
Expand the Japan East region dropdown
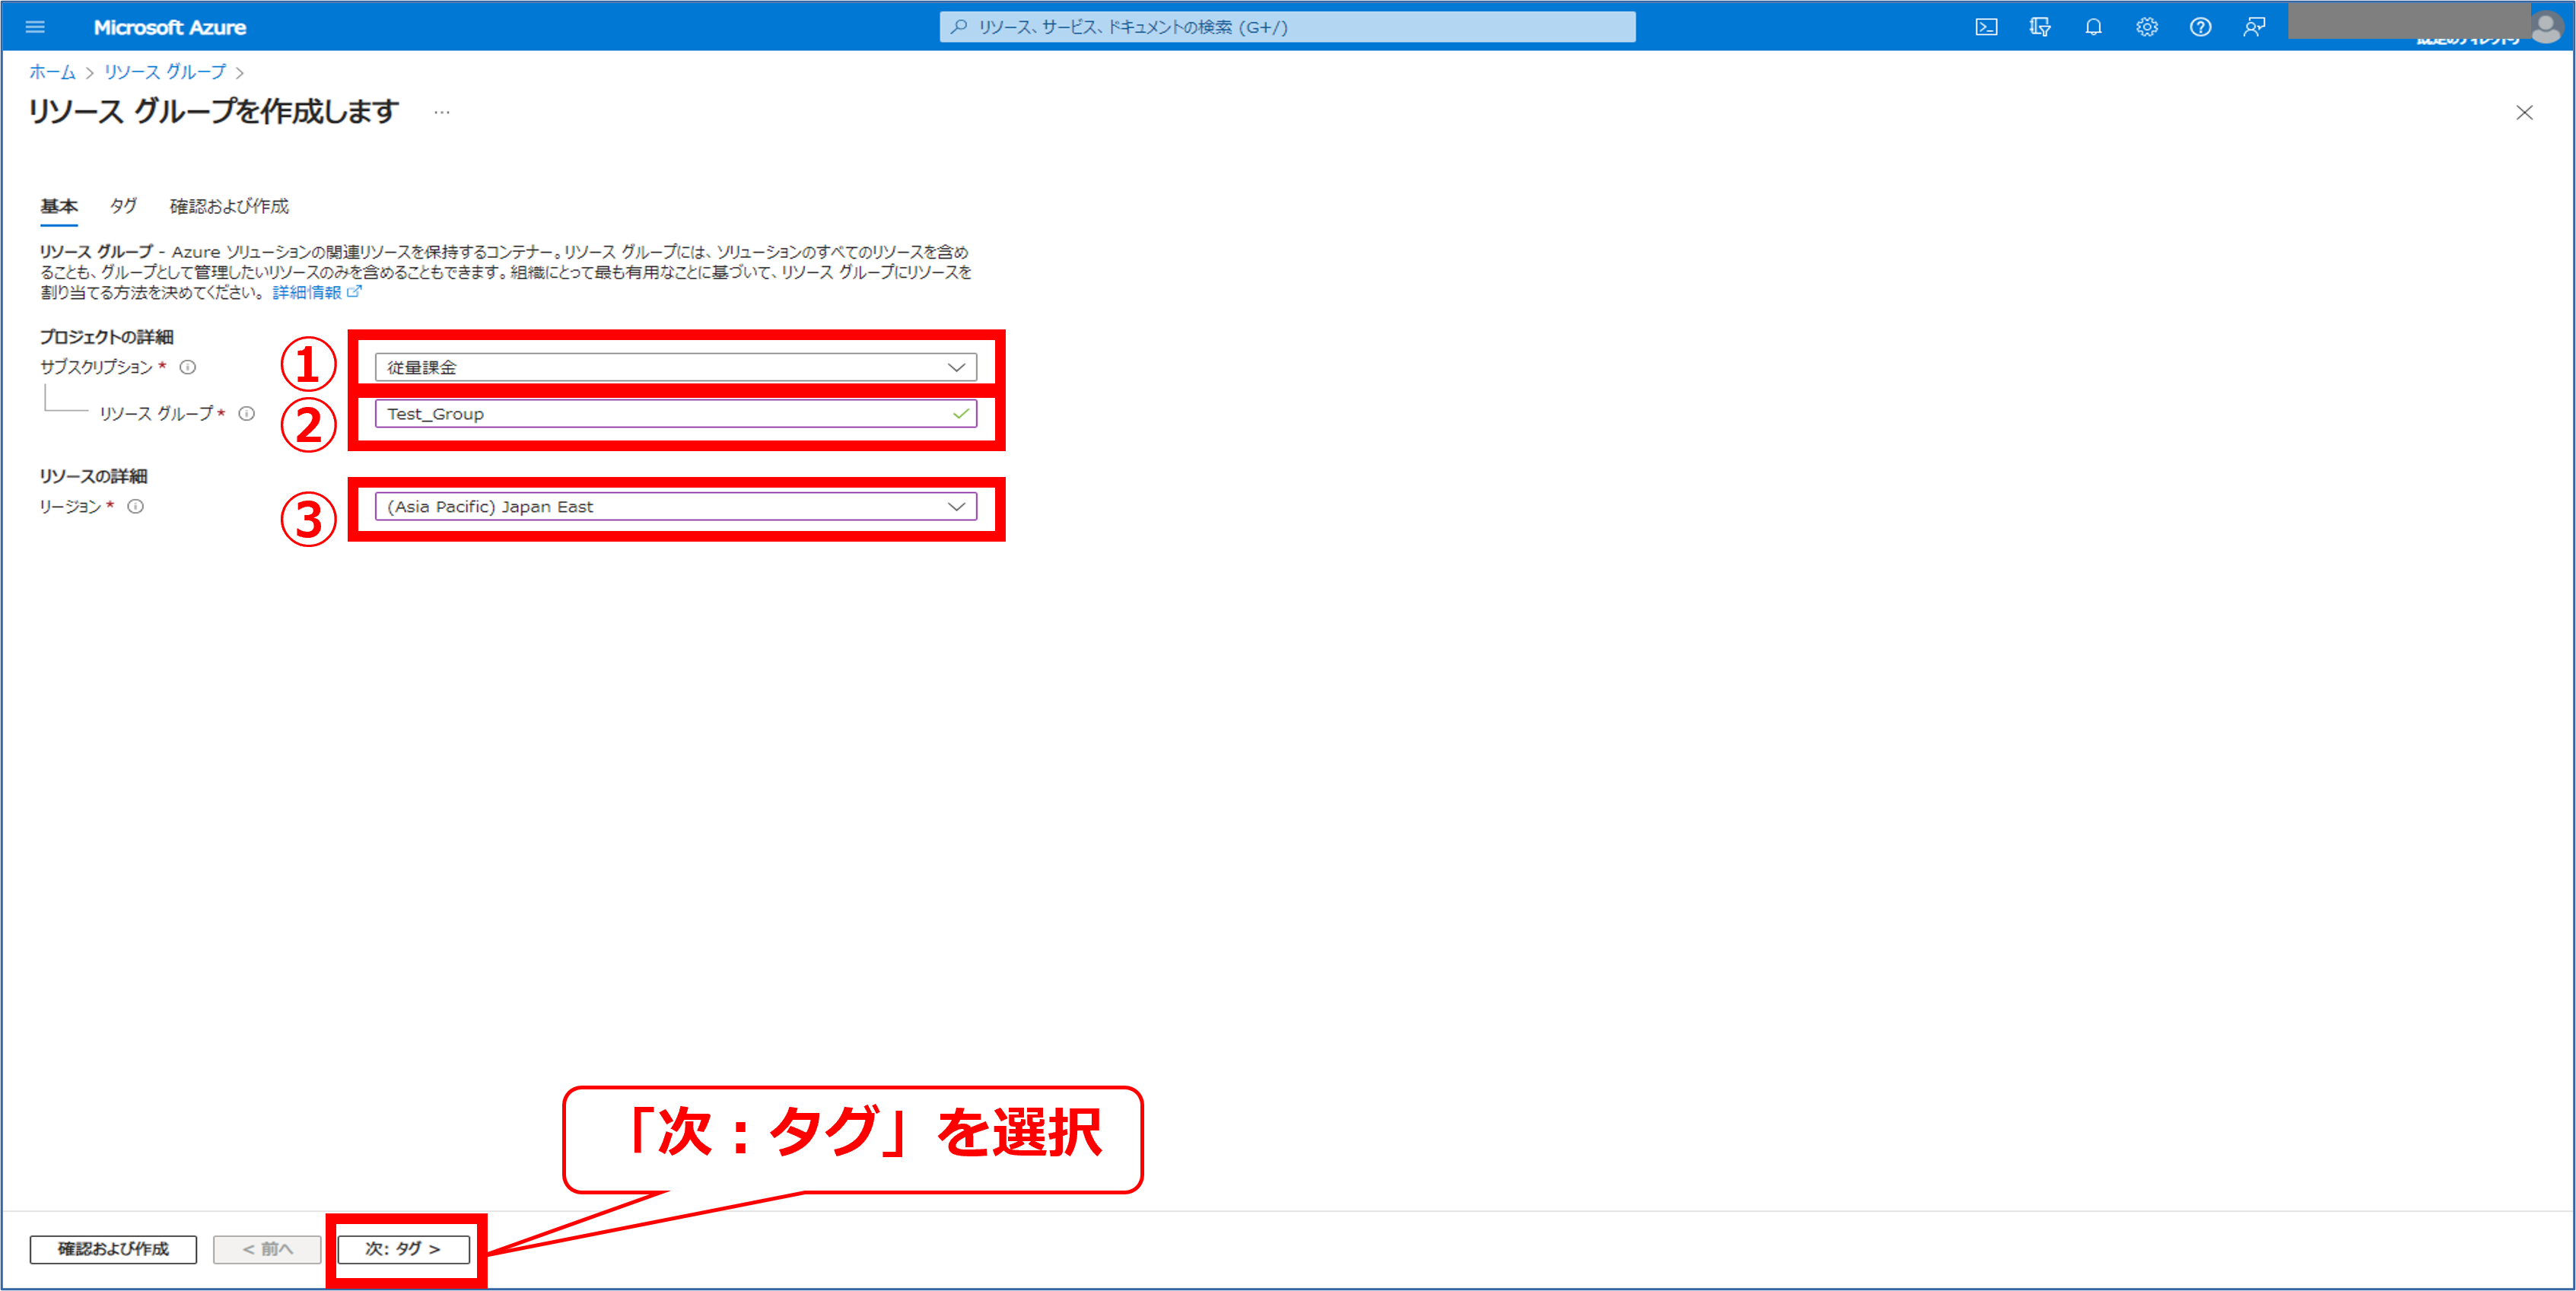(x=675, y=506)
